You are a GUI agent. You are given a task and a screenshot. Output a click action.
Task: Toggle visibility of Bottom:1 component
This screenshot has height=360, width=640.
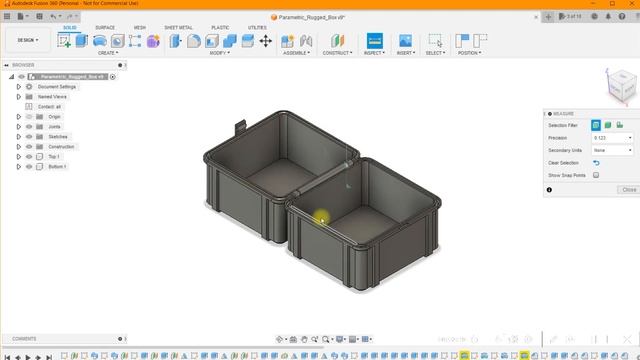pyautogui.click(x=29, y=167)
